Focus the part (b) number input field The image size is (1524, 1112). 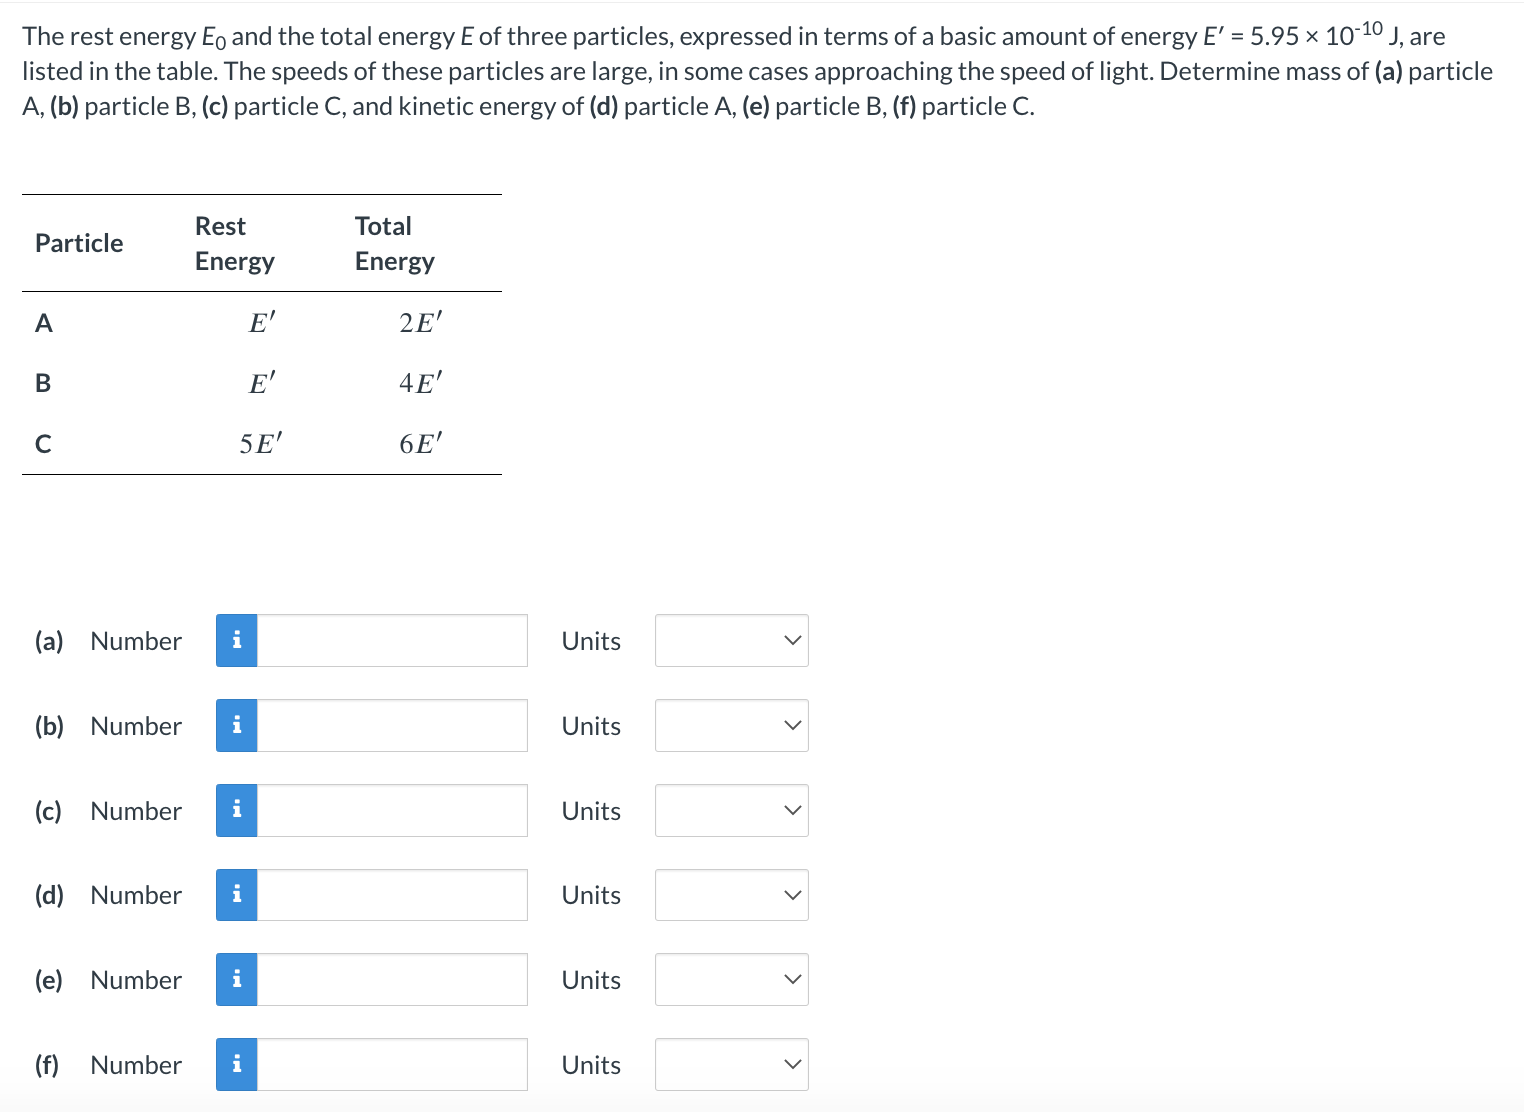click(x=391, y=726)
